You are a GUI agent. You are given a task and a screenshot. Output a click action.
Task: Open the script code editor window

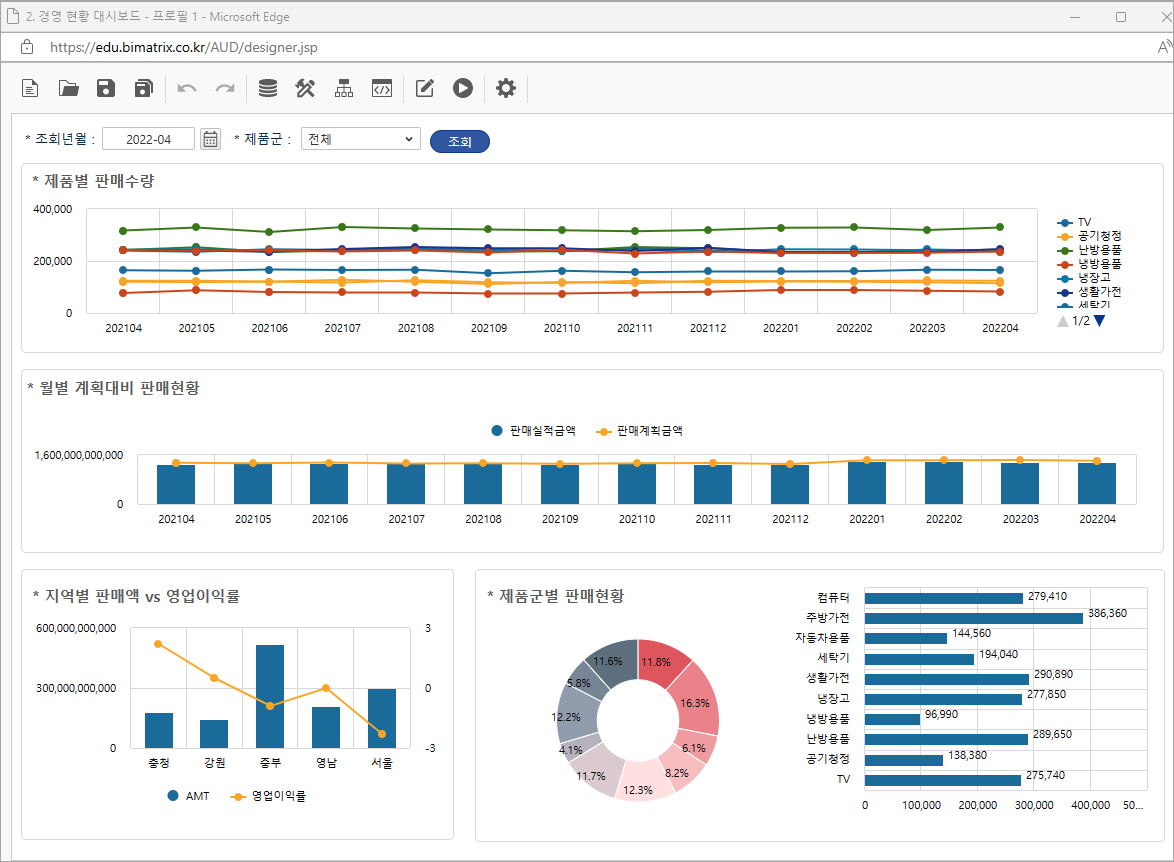click(x=381, y=89)
